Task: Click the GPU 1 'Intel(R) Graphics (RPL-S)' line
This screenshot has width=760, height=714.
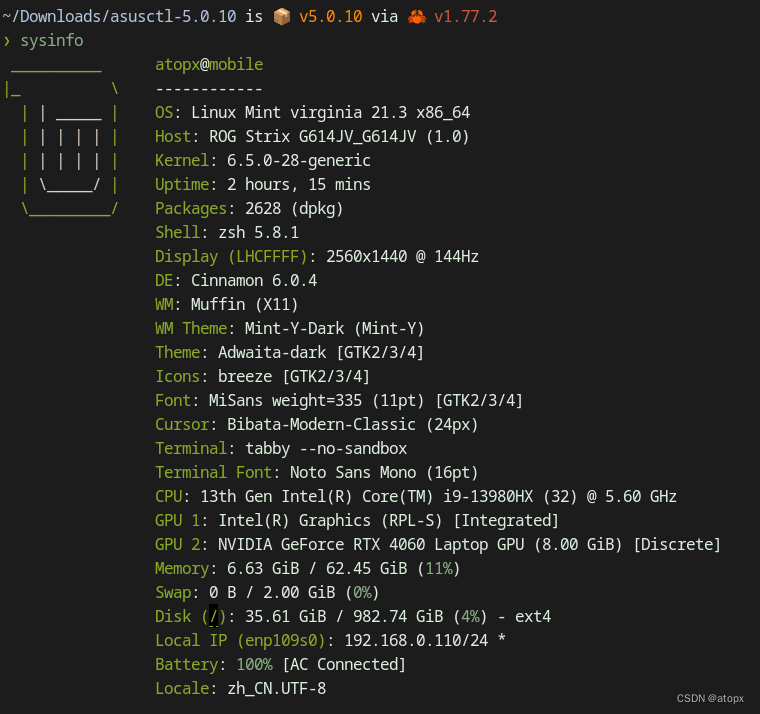Action: [x=357, y=521]
